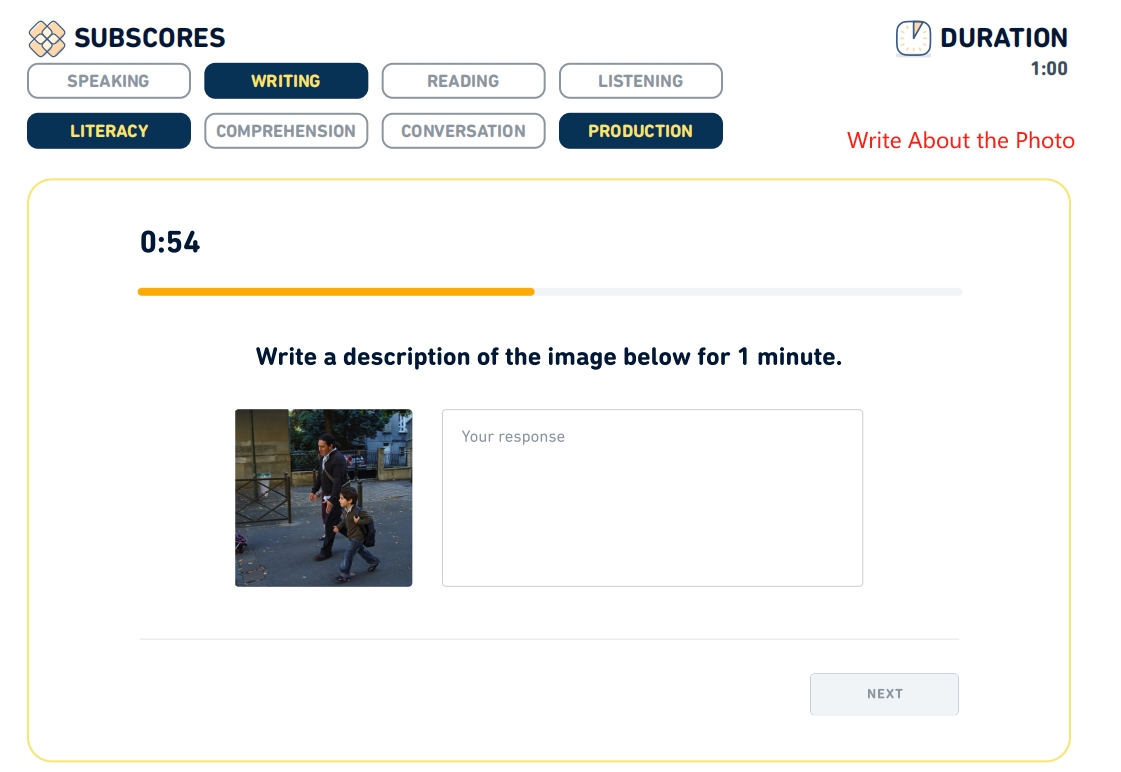Toggle the Writing subscore pill
This screenshot has width=1121, height=772.
pyautogui.click(x=286, y=81)
